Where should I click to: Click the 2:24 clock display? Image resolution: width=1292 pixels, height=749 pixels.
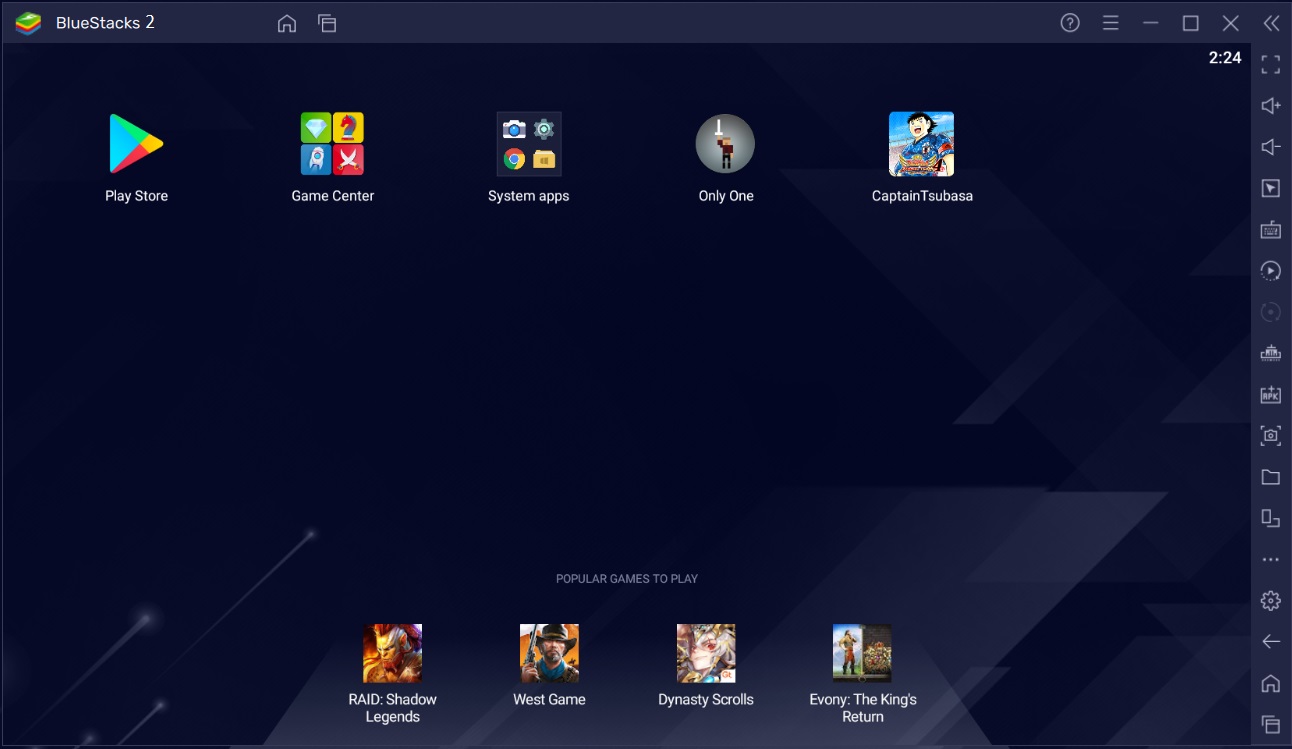(1225, 58)
